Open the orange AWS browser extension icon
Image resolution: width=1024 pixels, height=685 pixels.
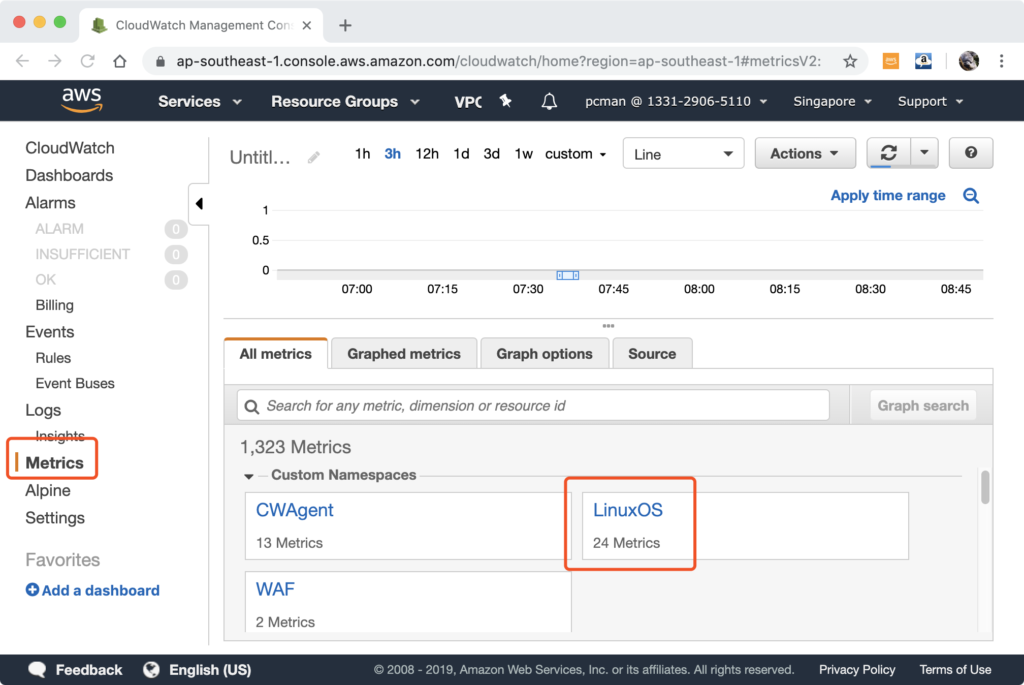point(891,61)
